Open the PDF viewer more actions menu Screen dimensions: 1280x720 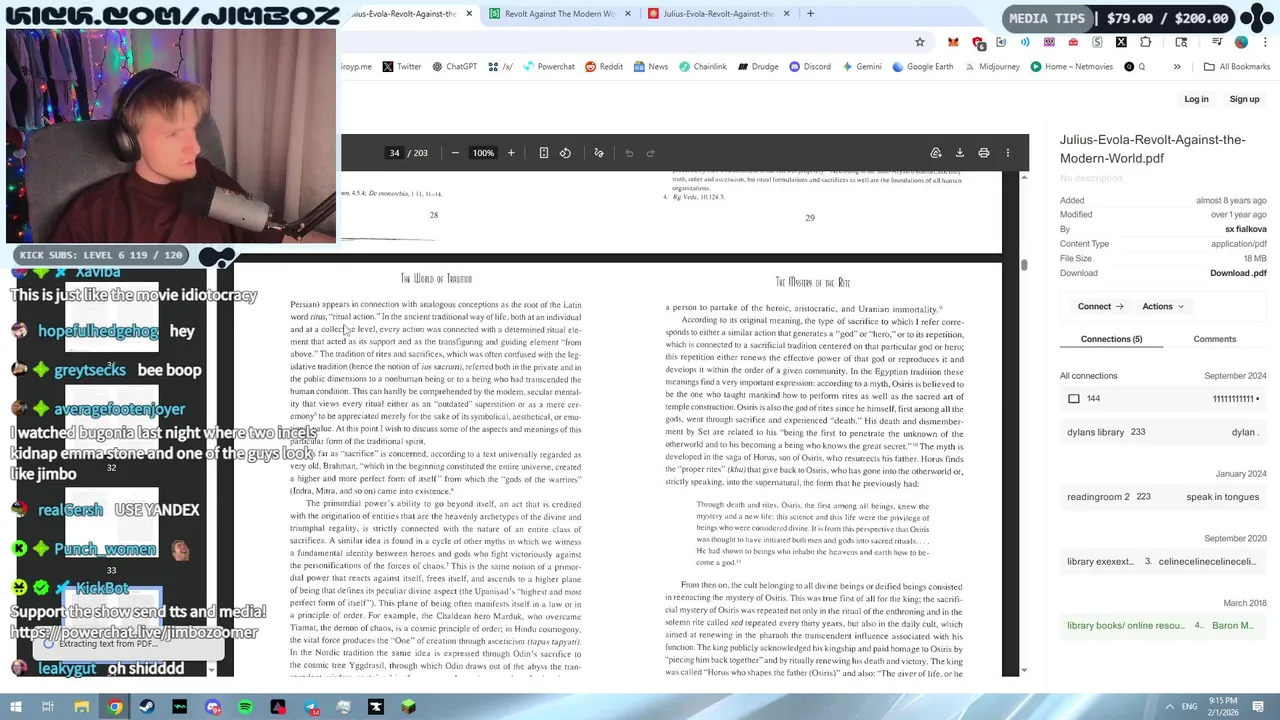[1008, 153]
